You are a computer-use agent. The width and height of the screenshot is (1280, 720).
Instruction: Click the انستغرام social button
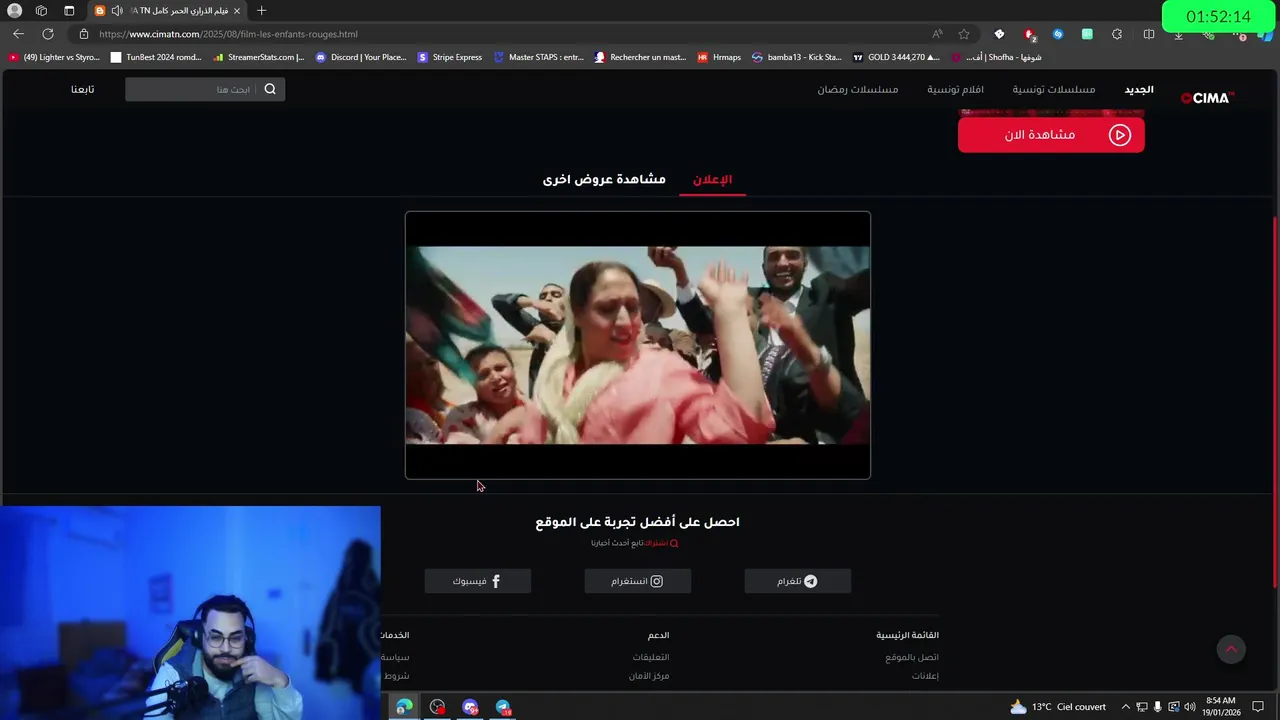coord(638,581)
